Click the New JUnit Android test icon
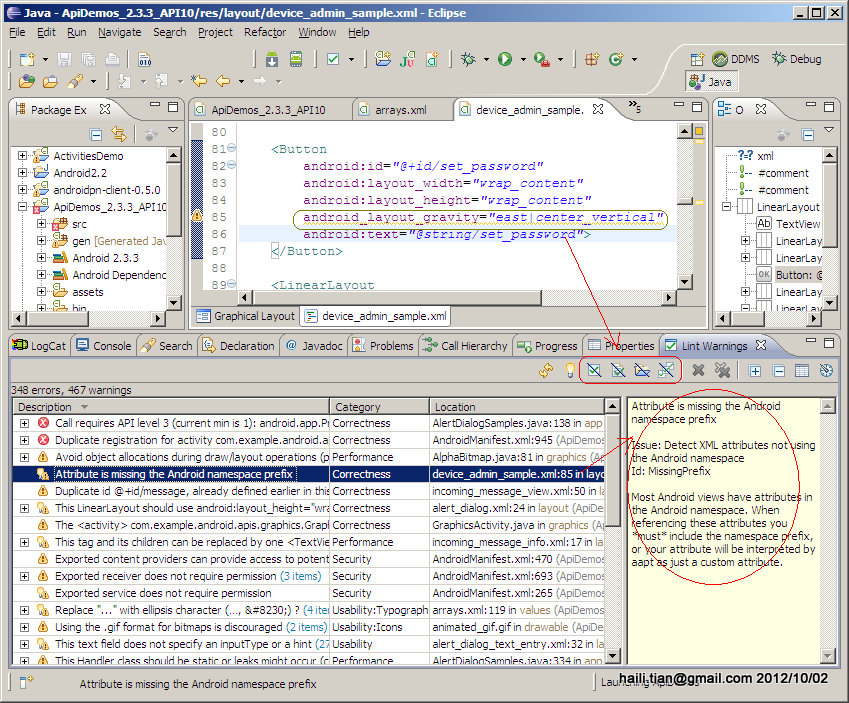The width and height of the screenshot is (849, 703). click(x=407, y=59)
